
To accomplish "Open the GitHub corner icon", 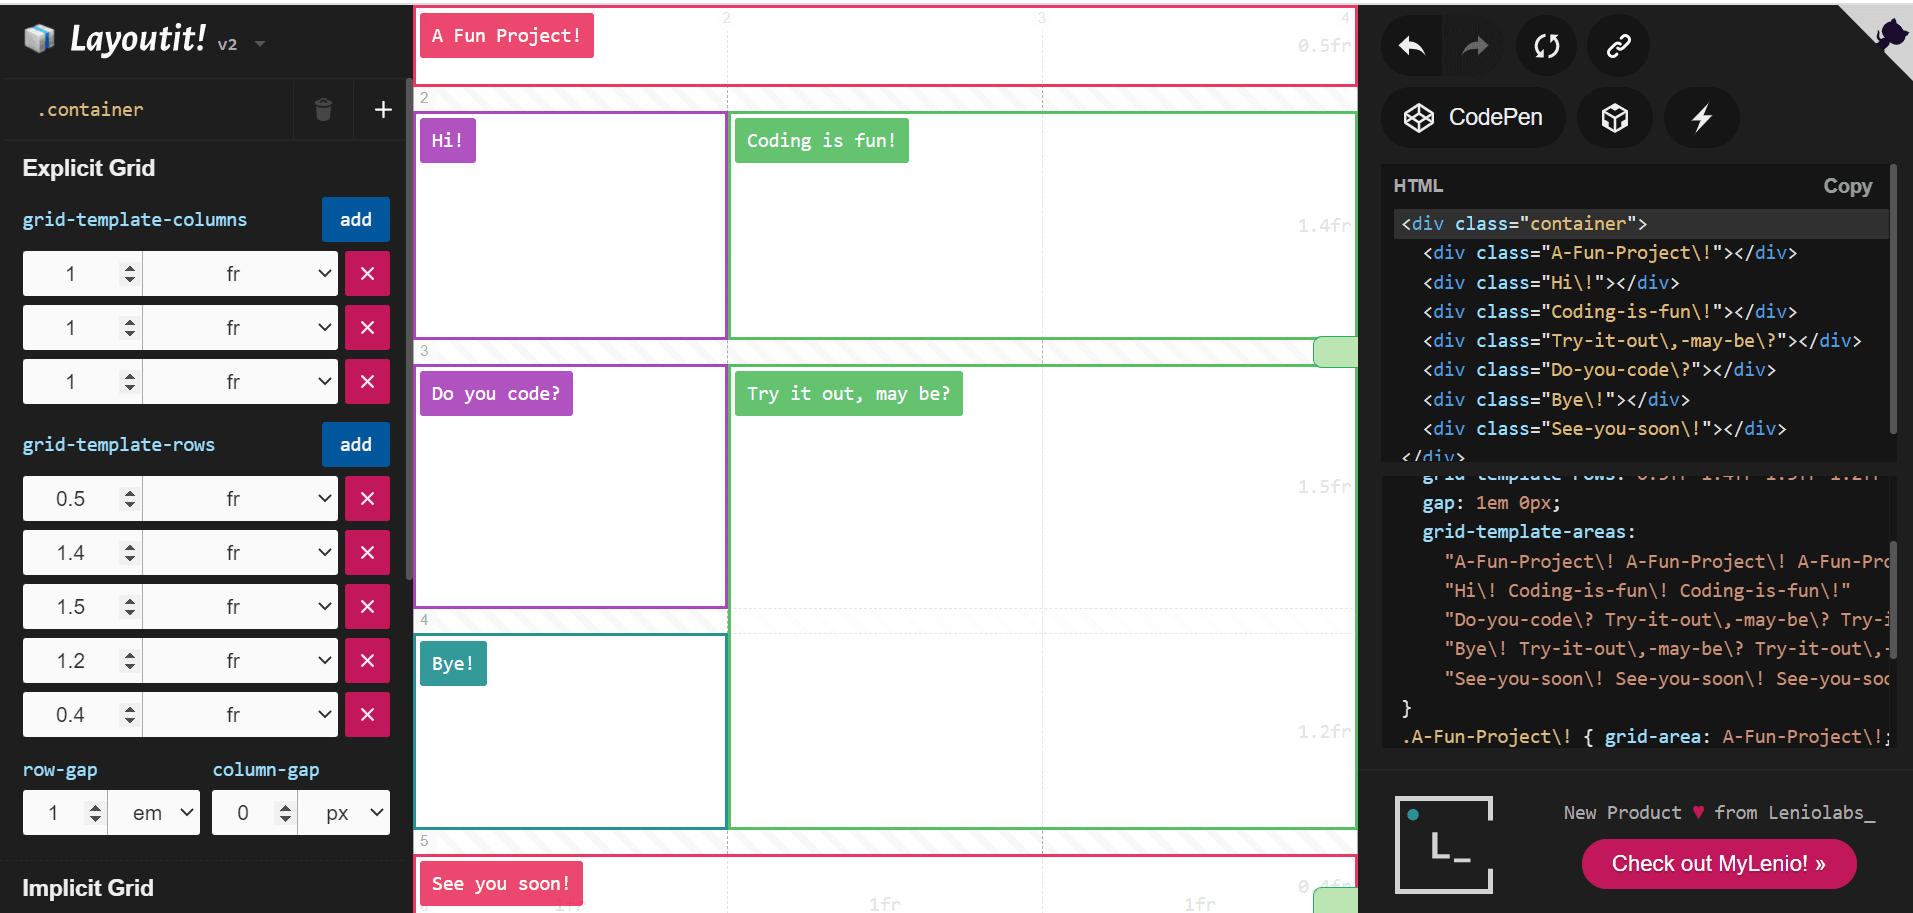I will point(1889,34).
